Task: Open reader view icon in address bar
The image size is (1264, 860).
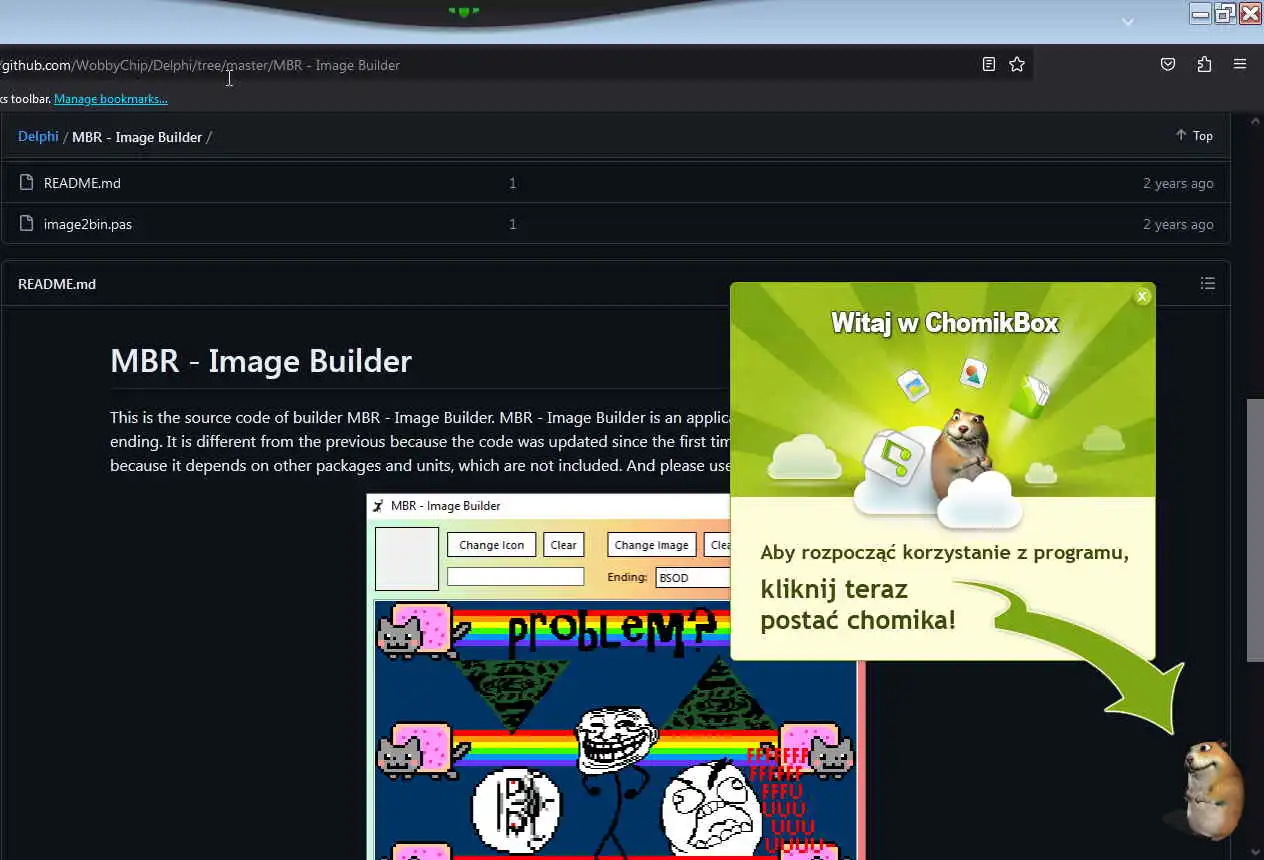Action: [989, 64]
